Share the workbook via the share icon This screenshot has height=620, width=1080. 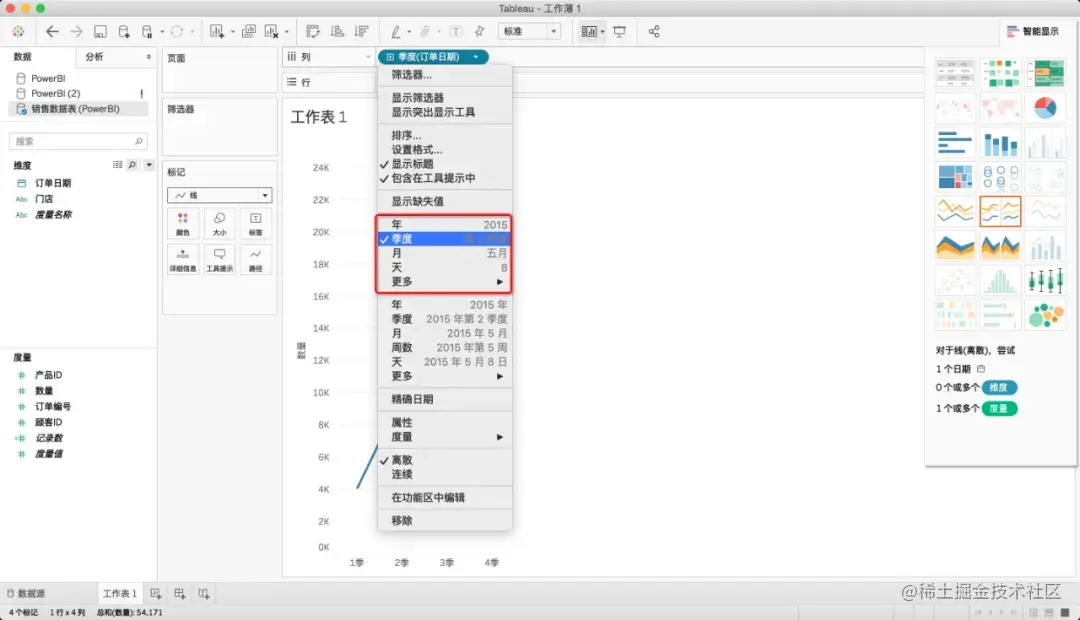pyautogui.click(x=654, y=31)
